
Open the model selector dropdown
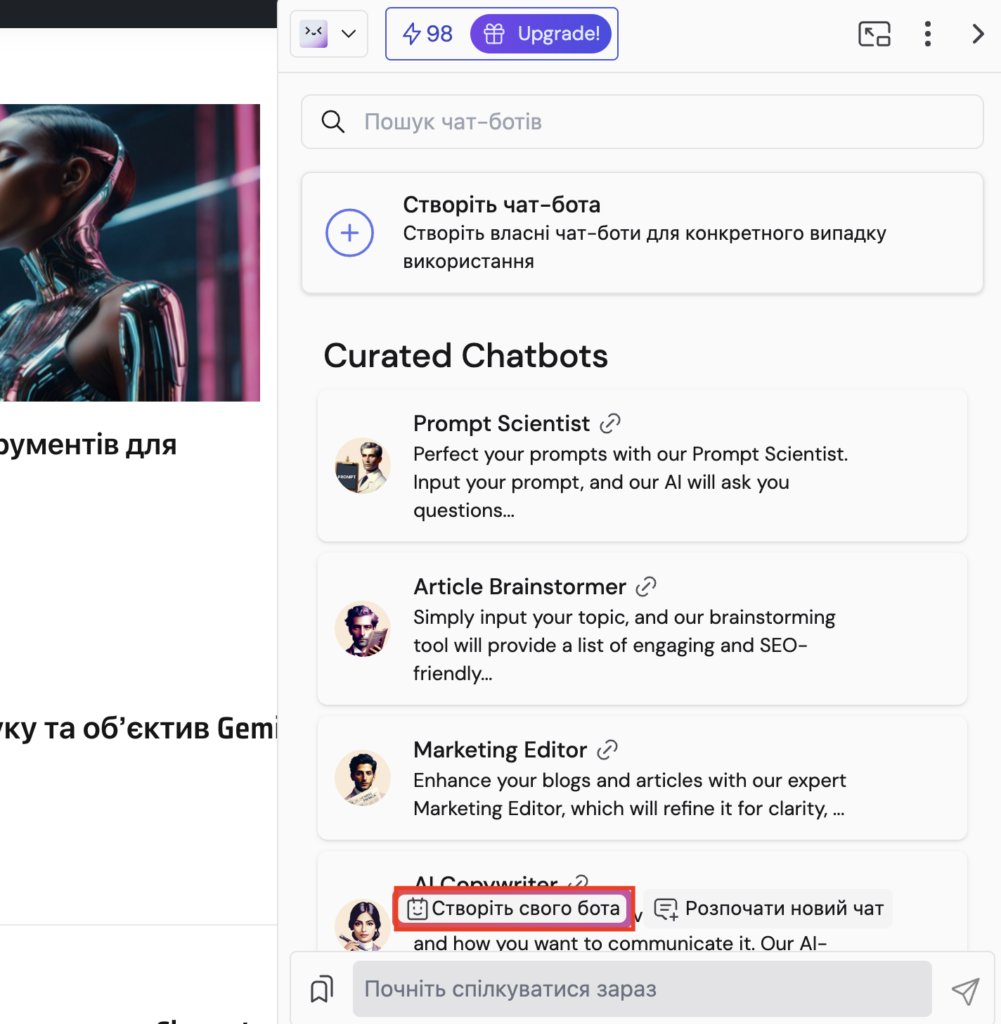click(329, 34)
